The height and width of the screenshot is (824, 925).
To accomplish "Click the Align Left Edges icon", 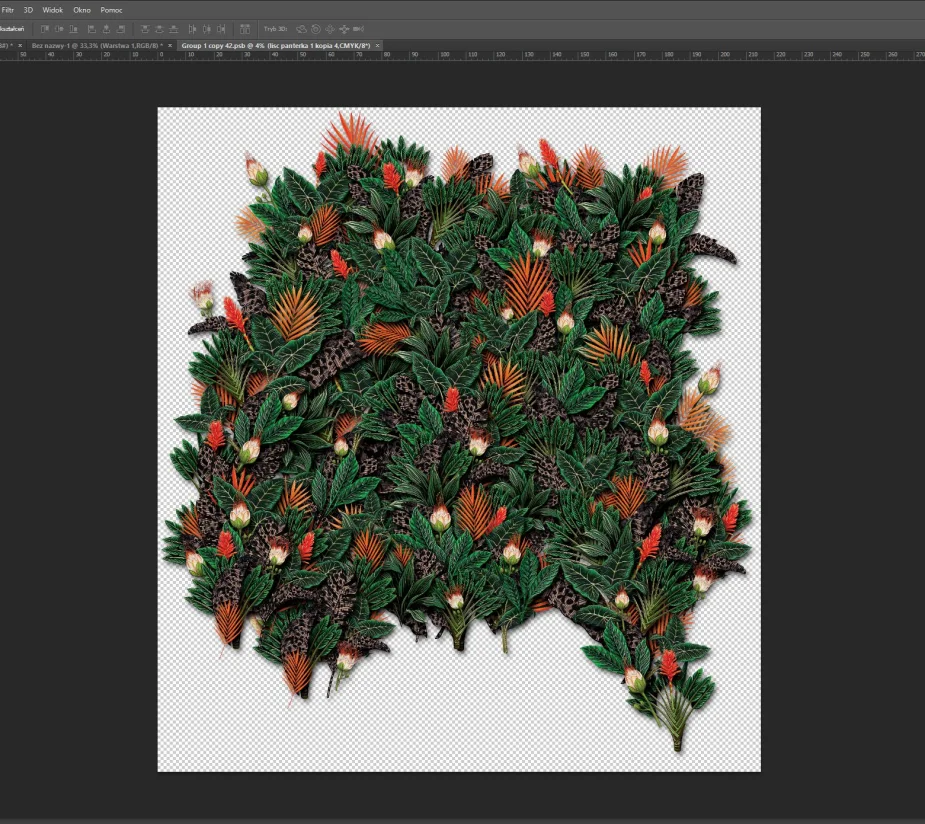I will (x=91, y=29).
